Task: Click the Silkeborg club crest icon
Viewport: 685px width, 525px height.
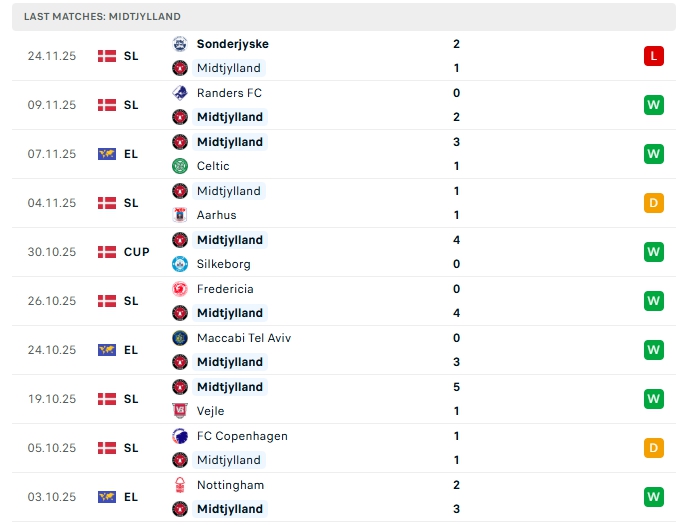Action: point(180,264)
